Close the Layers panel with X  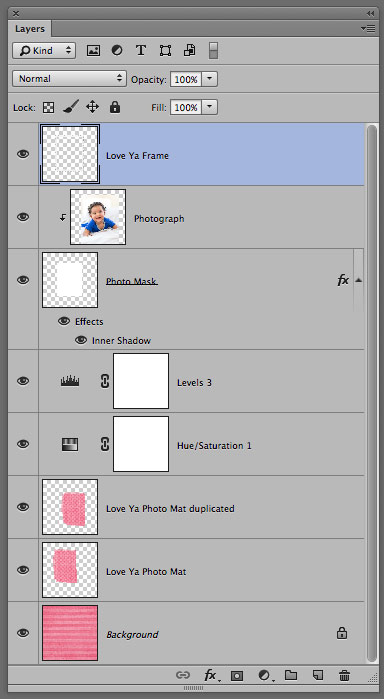16,13
